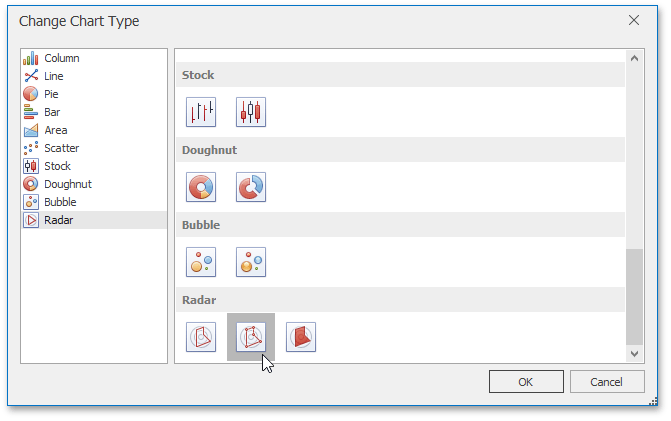The image size is (671, 421).
Task: Select the first Stock chart icon
Action: coord(201,112)
